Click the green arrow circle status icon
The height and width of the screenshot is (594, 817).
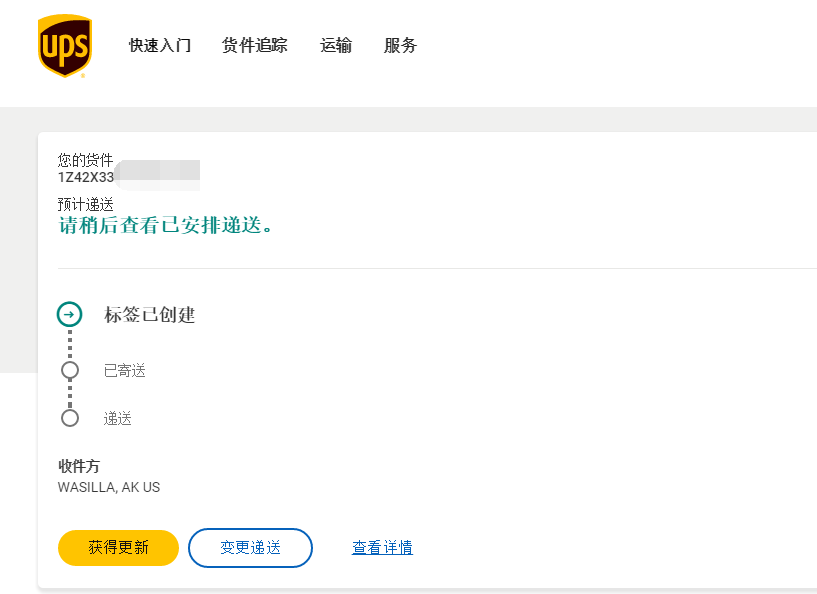[x=69, y=314]
